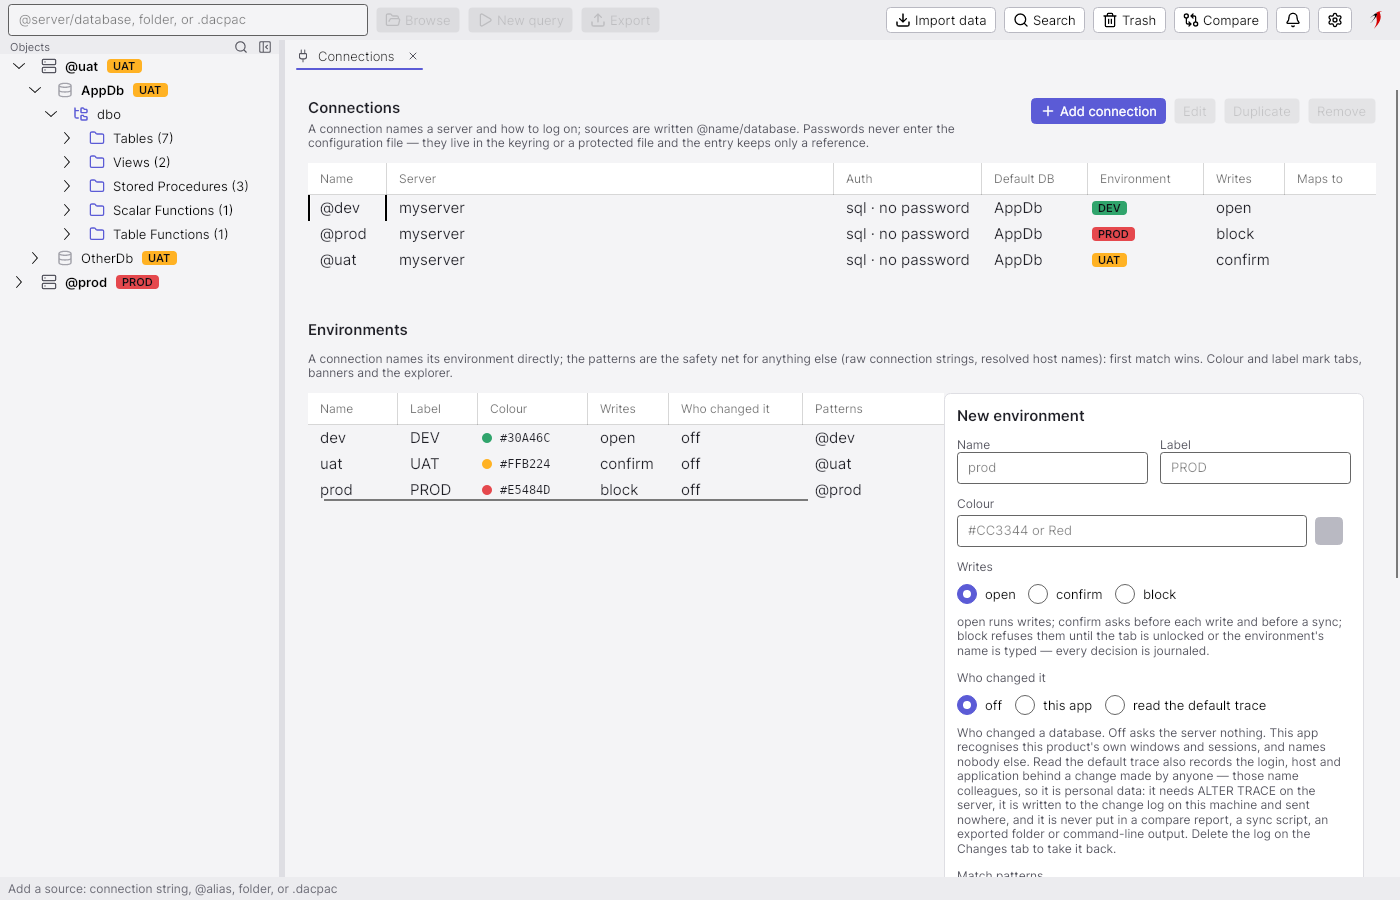Focus the source address input field
1400x900 pixels.
click(x=188, y=20)
